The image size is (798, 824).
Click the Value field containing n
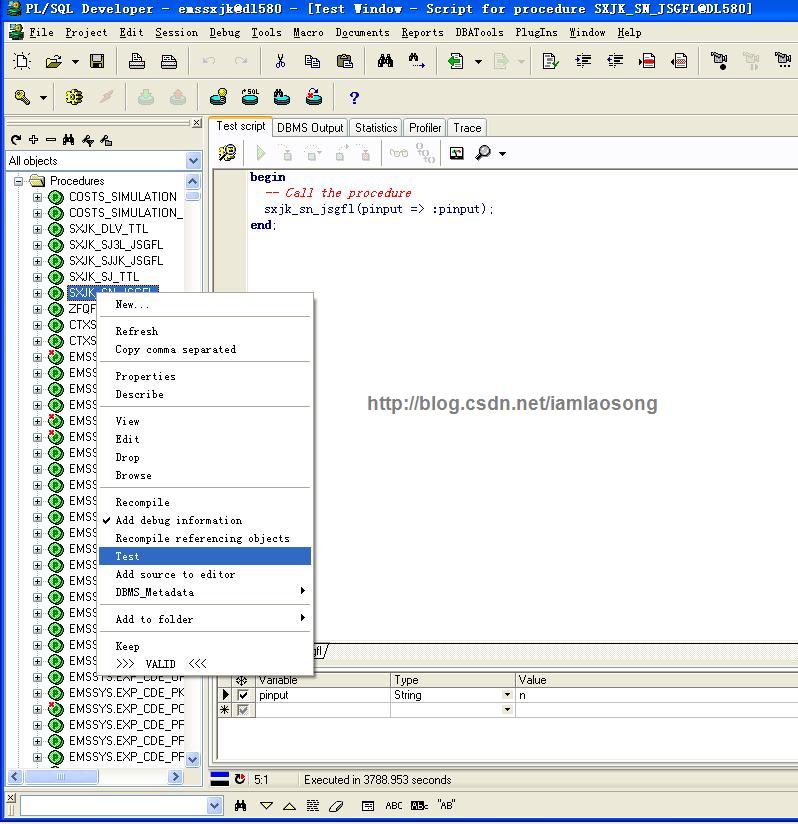656,695
